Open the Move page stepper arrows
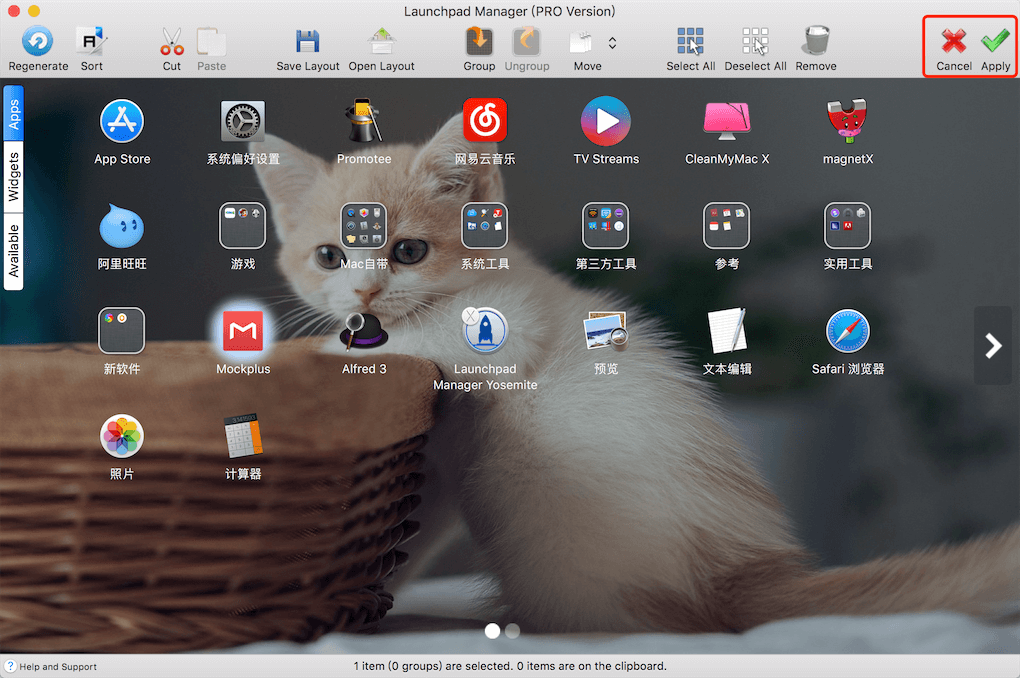Viewport: 1020px width, 678px height. pyautogui.click(x=612, y=43)
